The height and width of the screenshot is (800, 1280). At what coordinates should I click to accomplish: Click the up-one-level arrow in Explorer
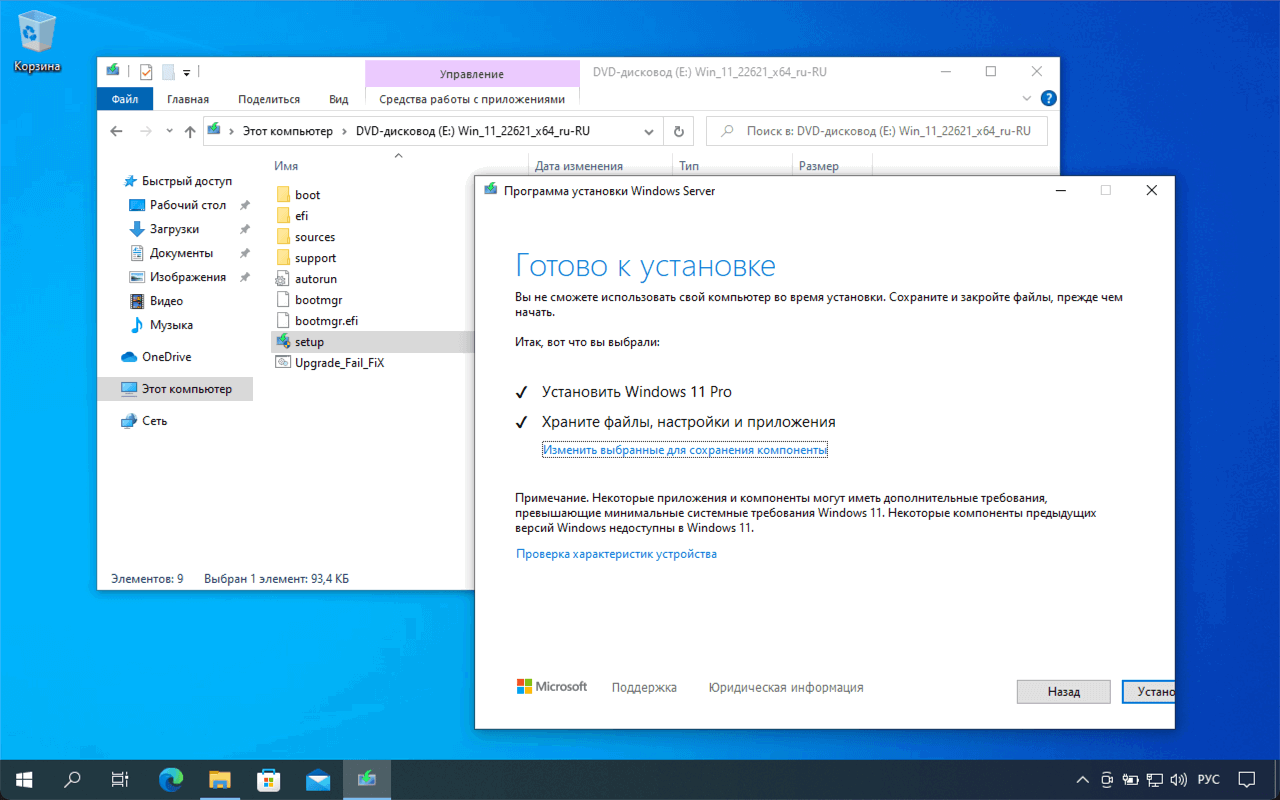190,131
